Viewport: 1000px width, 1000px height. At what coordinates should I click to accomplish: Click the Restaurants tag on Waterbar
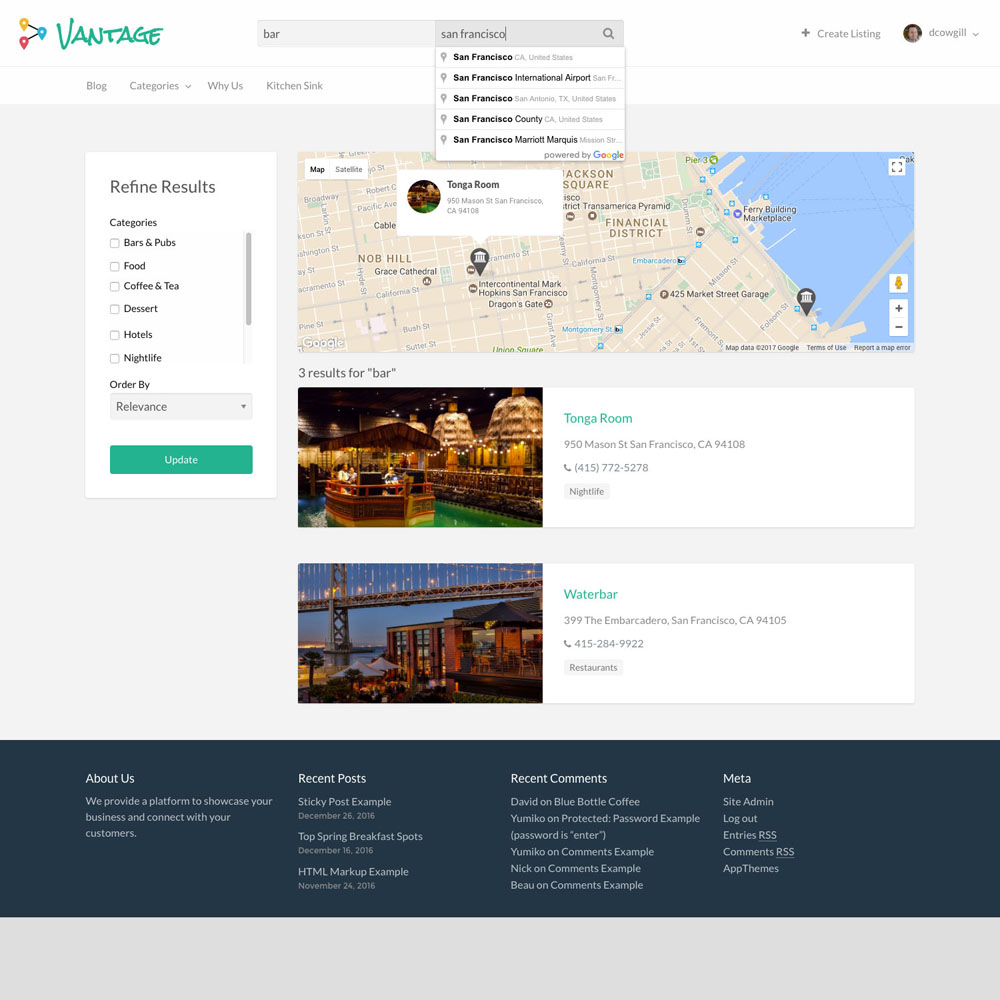pos(593,667)
